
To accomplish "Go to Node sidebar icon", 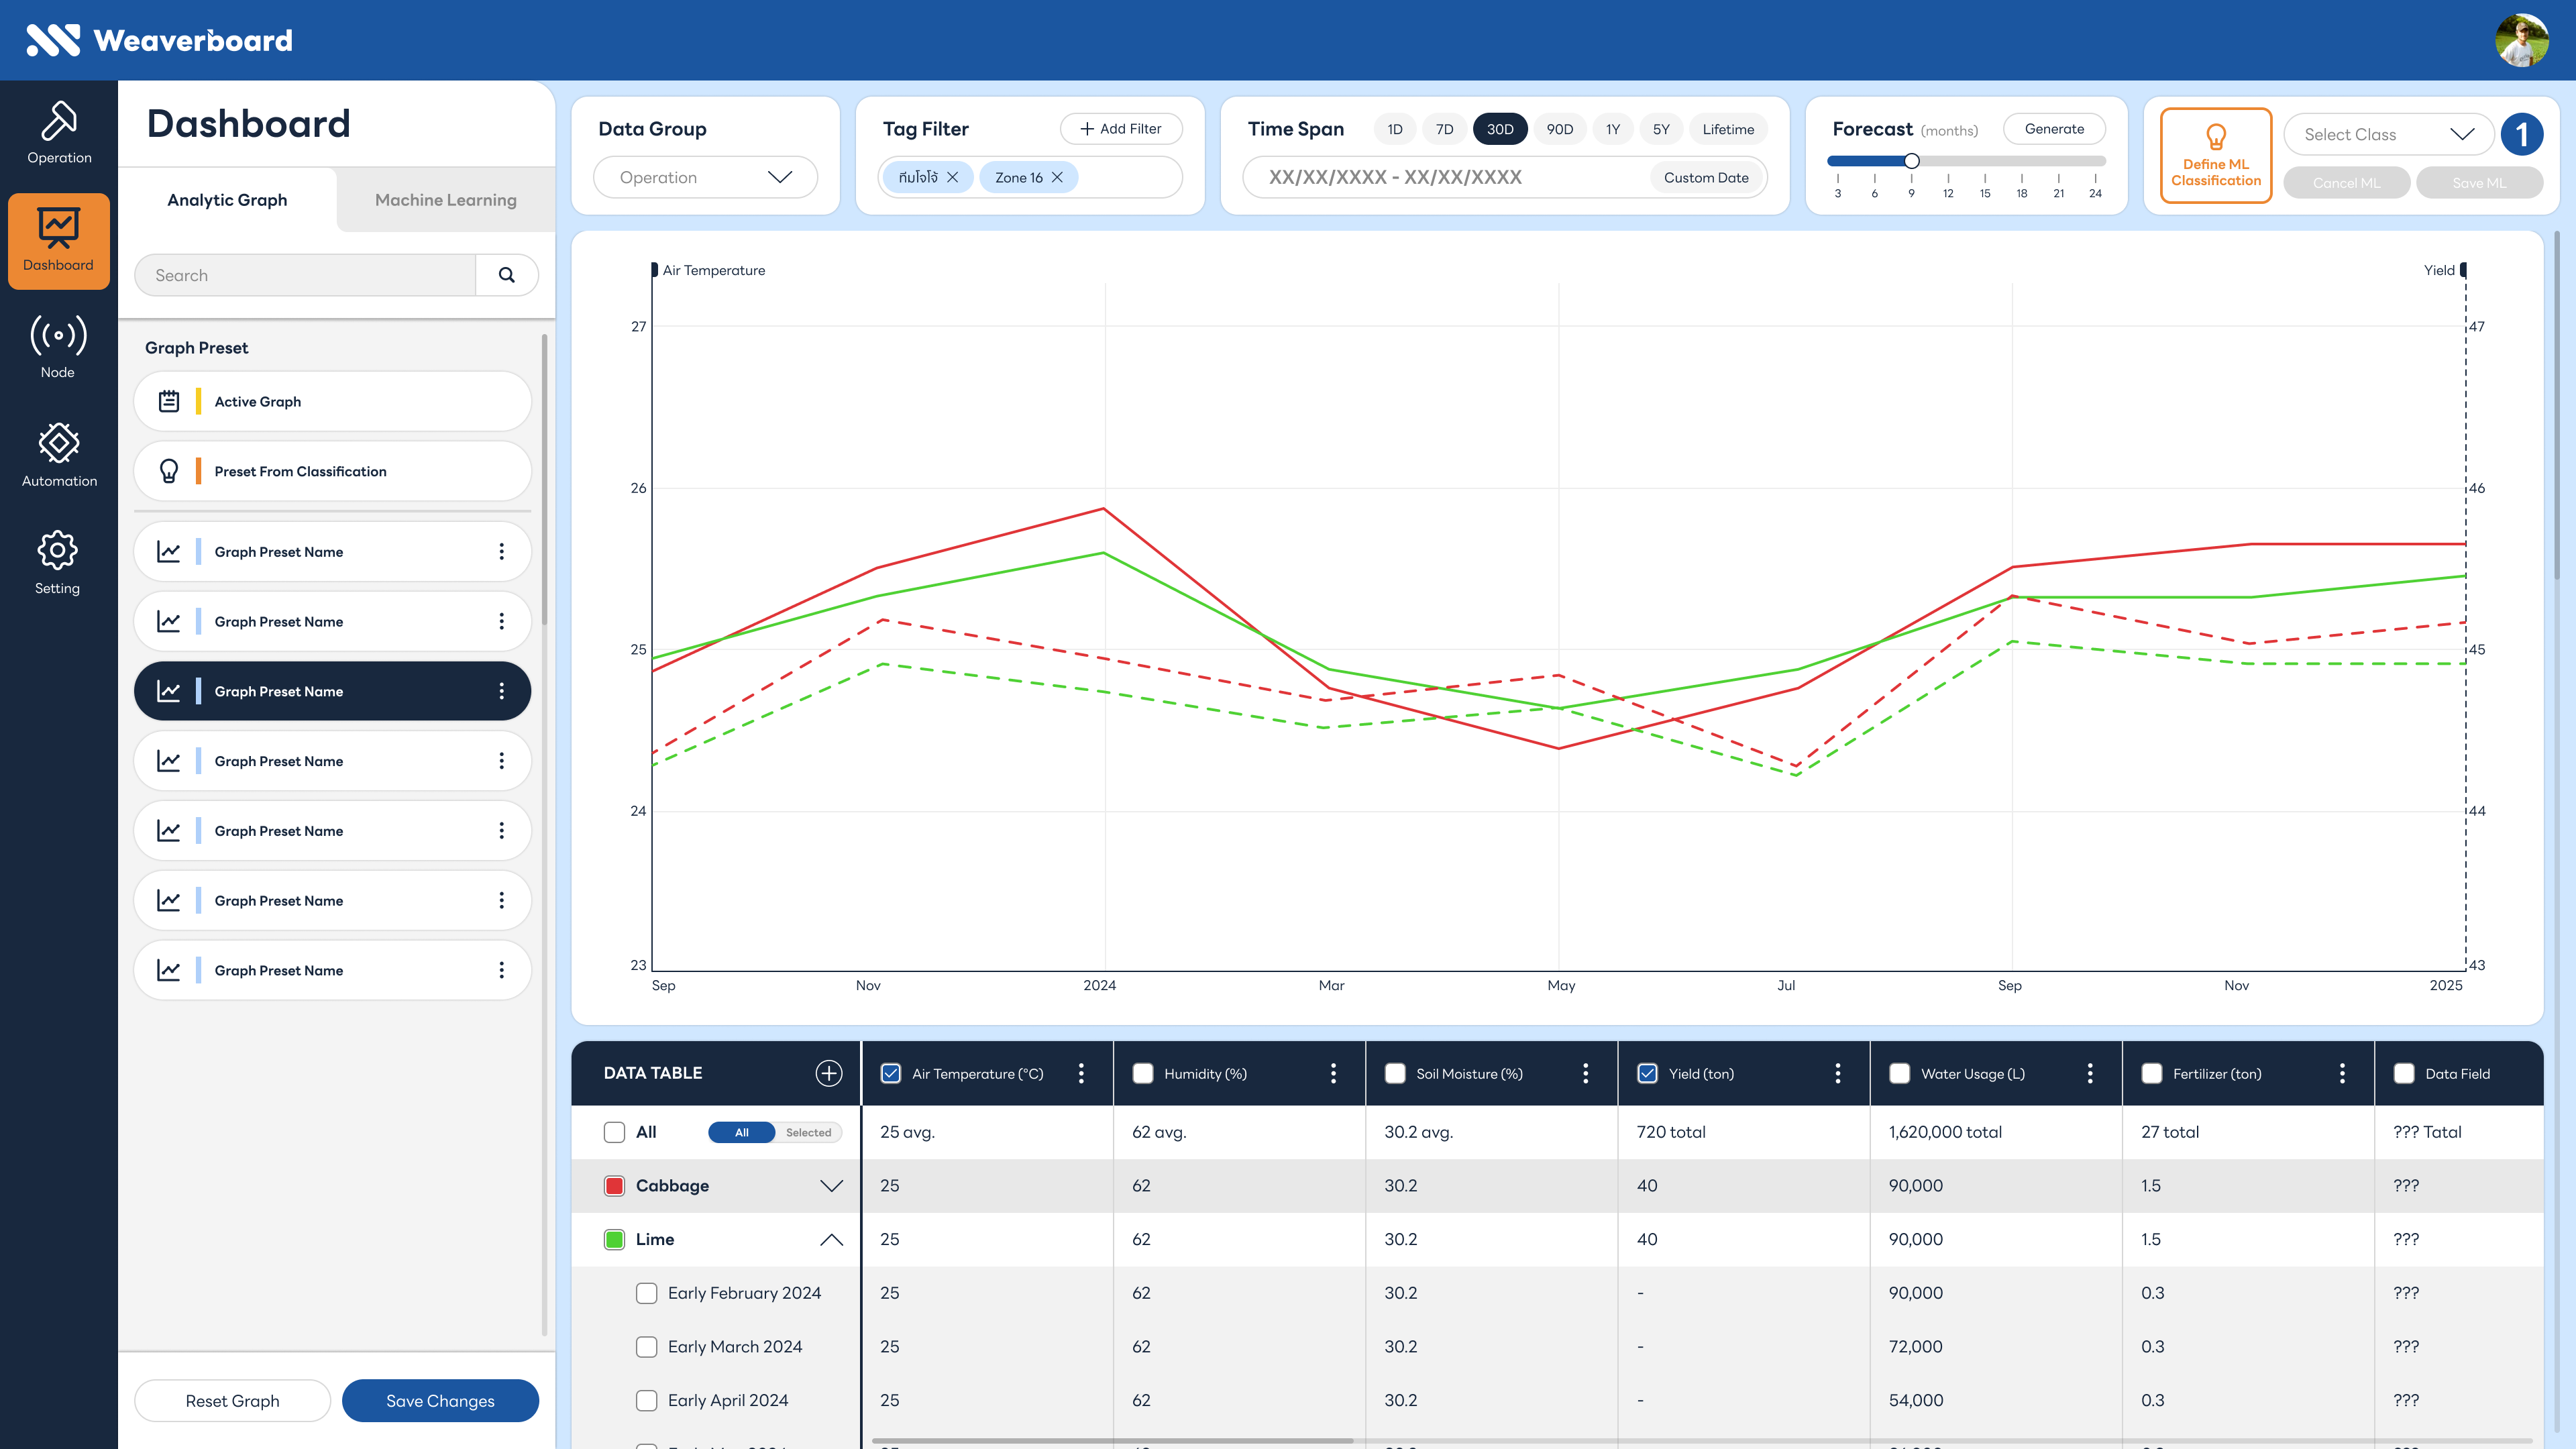I will pos(58,346).
